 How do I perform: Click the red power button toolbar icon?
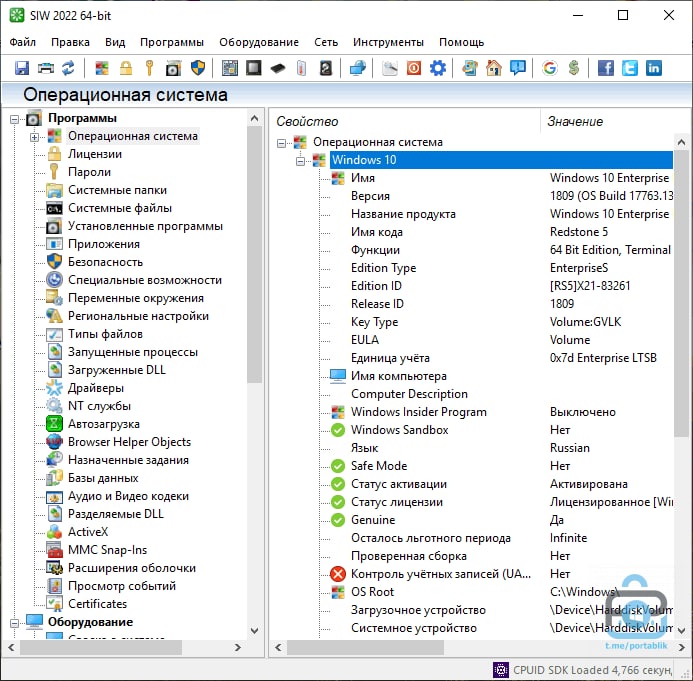414,68
